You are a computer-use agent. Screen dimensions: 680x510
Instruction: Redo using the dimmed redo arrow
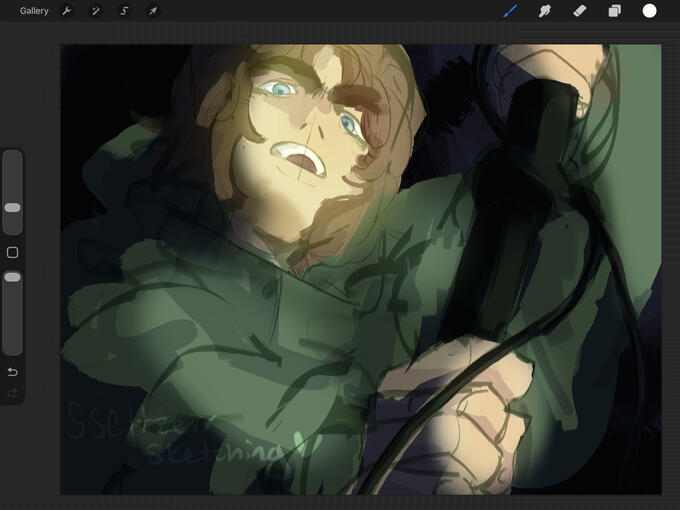tap(12, 393)
